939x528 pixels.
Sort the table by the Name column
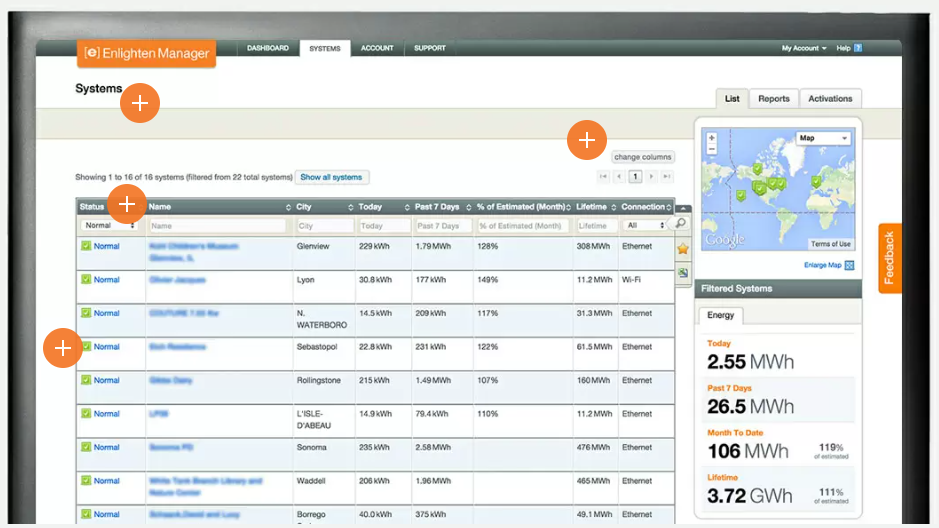click(x=219, y=207)
